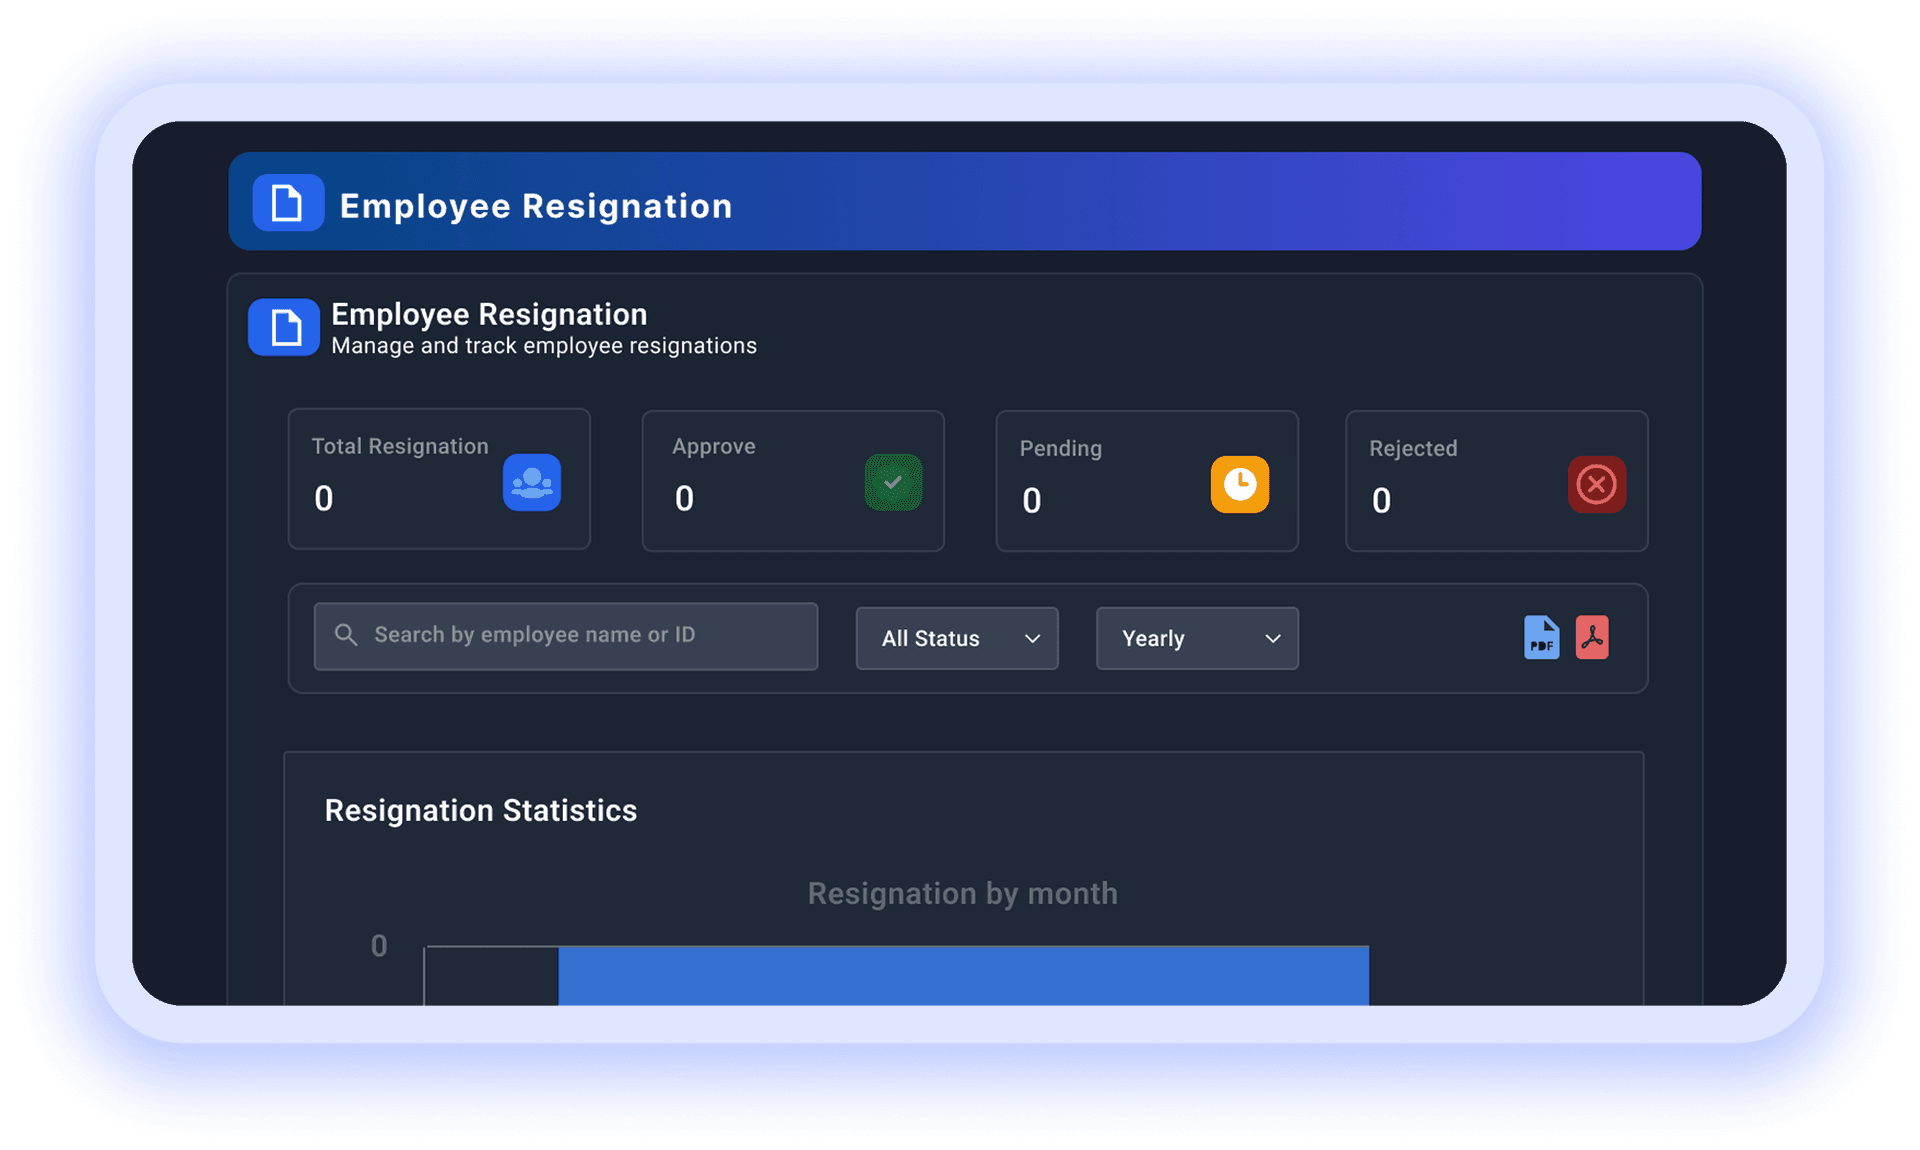The width and height of the screenshot is (1920, 1150).
Task: Expand the chevron next to All Status
Action: 1032,638
